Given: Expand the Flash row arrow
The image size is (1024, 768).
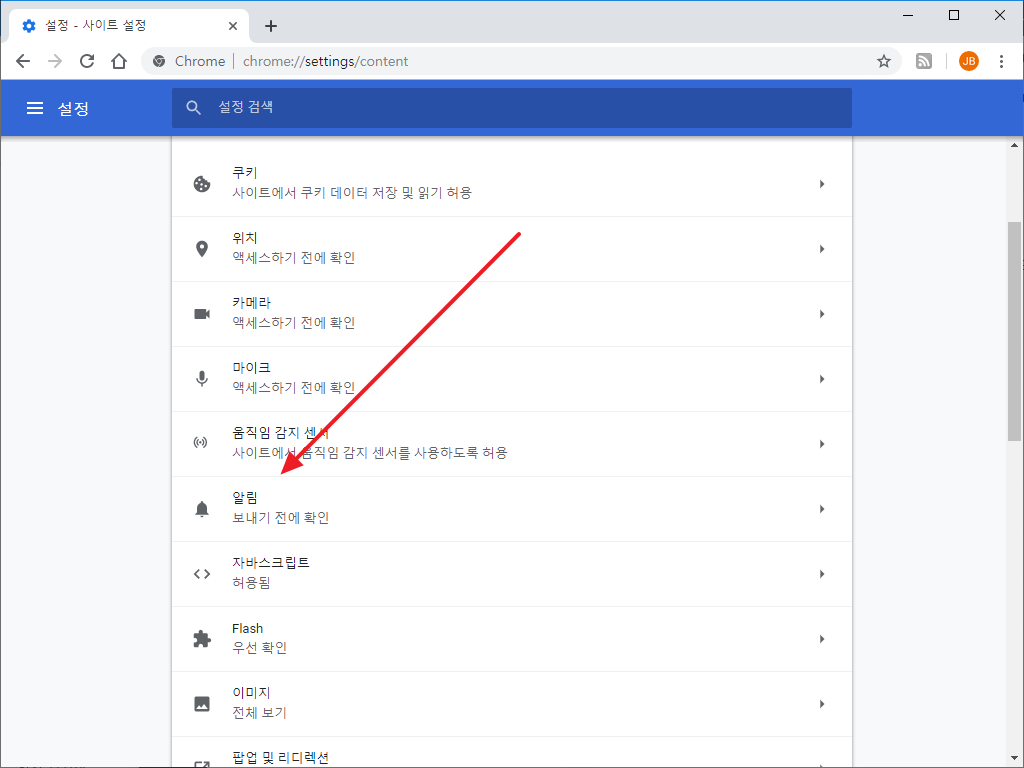Looking at the screenshot, I should (822, 639).
